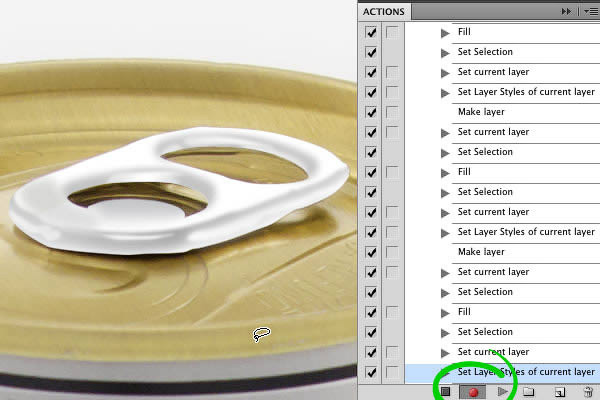Uncheck the bottom-most Fill step
Image resolution: width=600 pixels, height=400 pixels.
coord(371,312)
